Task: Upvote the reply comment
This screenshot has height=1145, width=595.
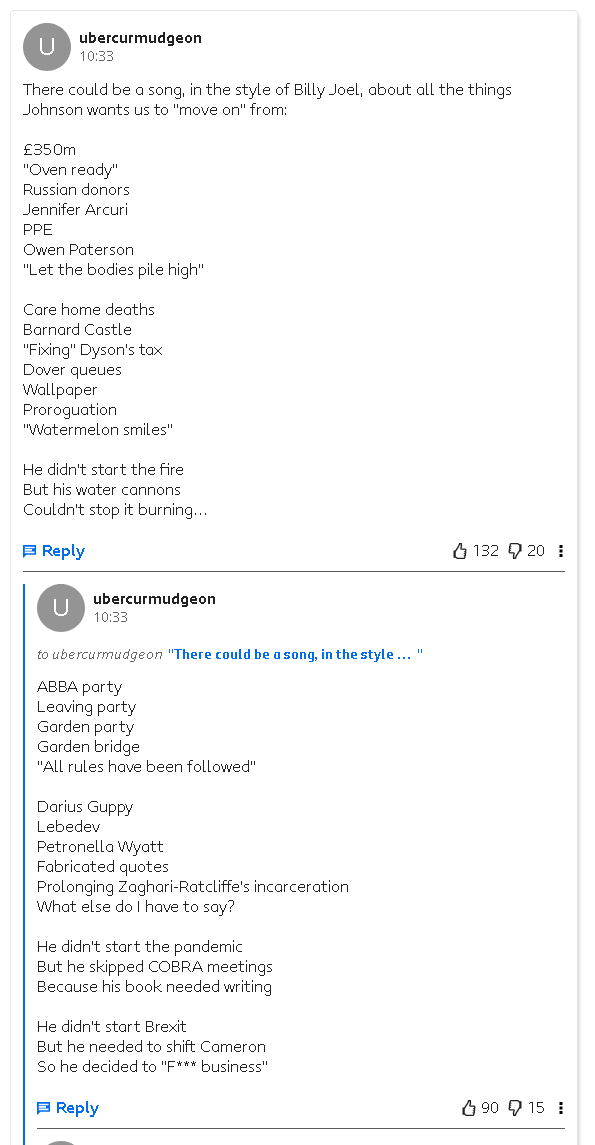Action: pos(468,1107)
